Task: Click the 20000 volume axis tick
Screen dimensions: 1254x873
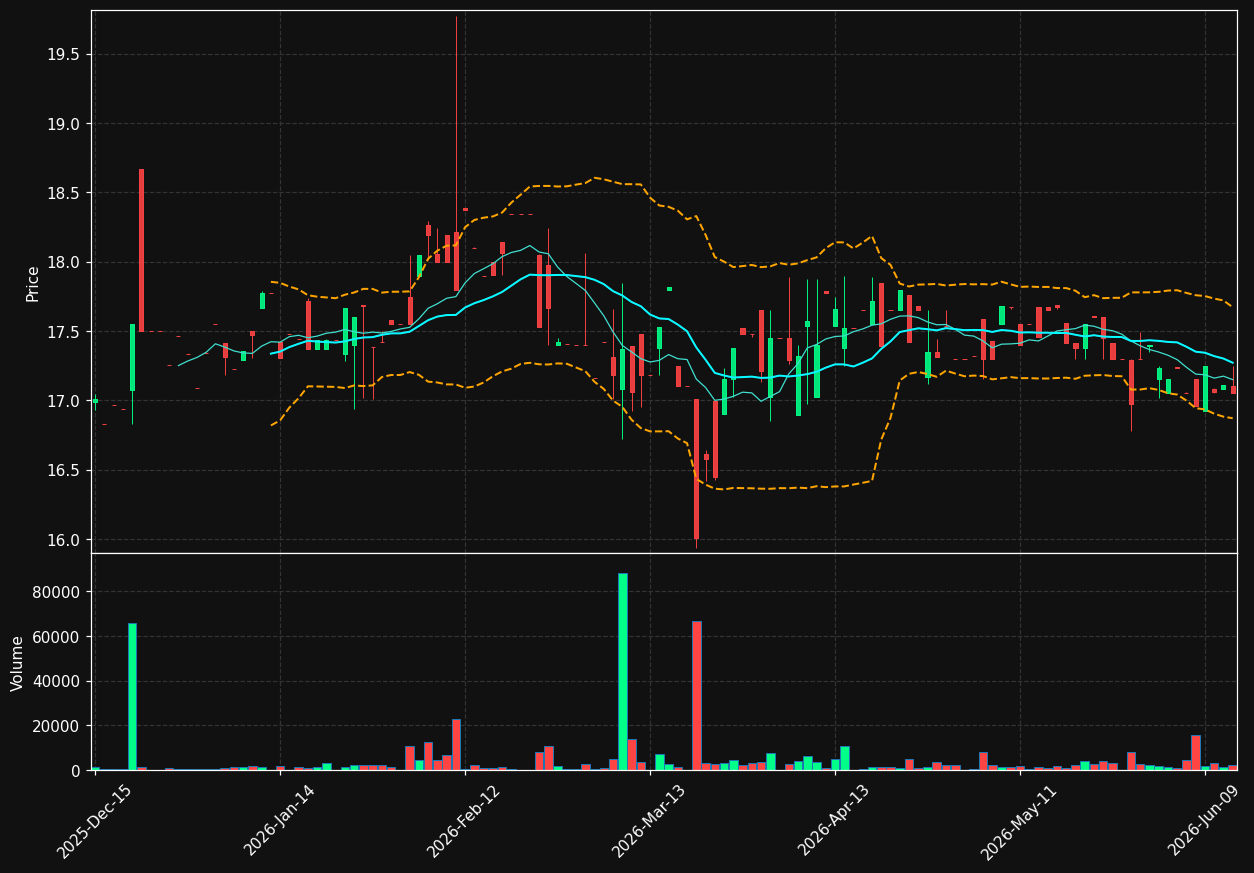Action: tap(57, 726)
